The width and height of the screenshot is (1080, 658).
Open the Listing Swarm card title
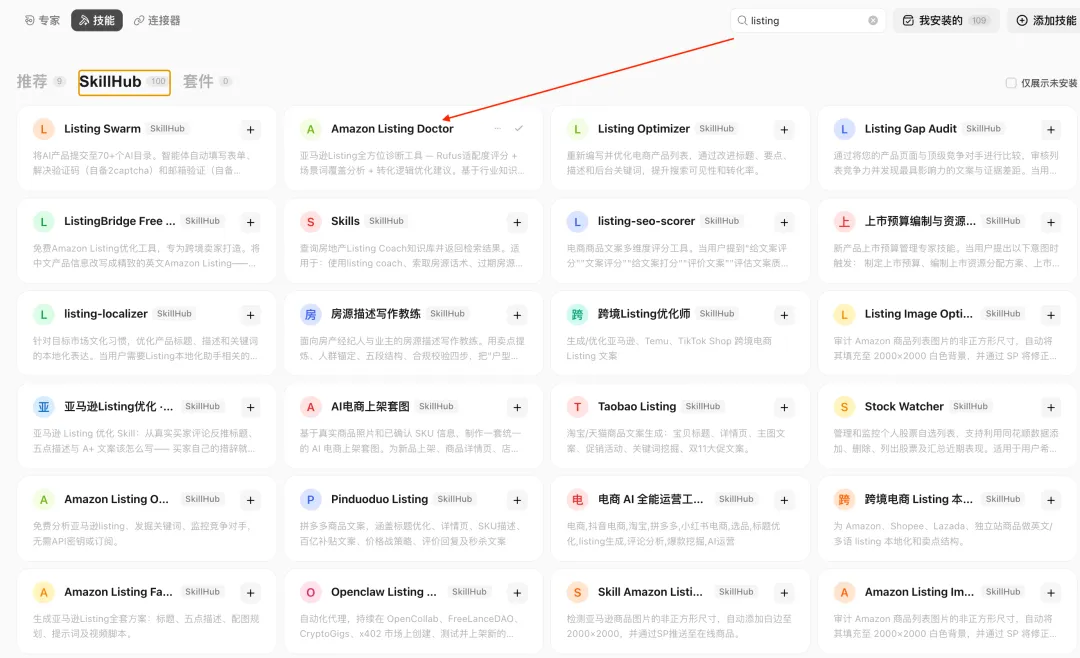click(x=102, y=129)
